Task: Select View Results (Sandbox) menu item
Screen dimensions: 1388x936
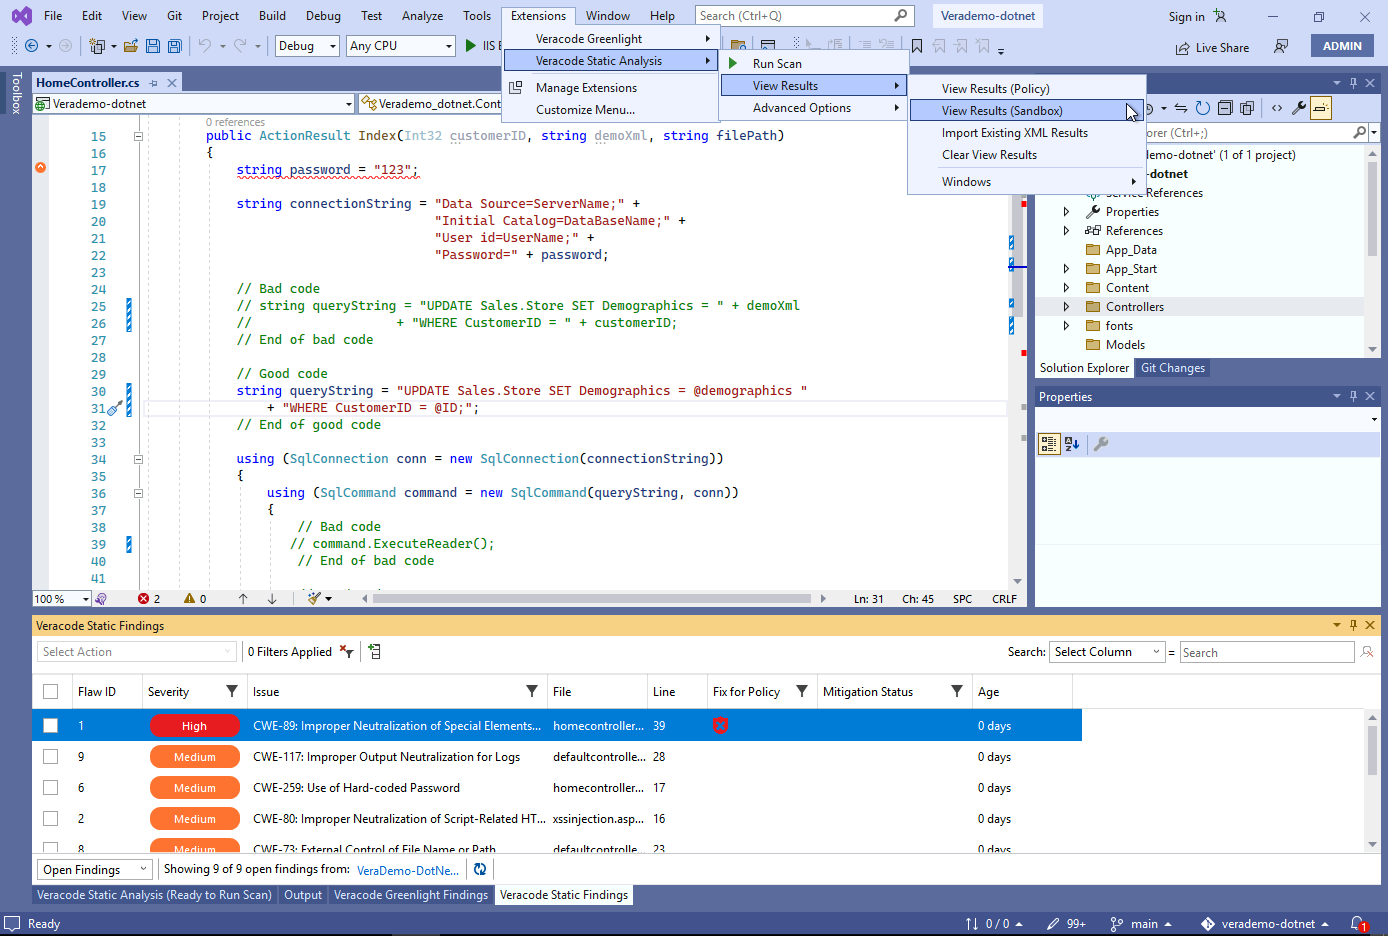Action: [1026, 111]
